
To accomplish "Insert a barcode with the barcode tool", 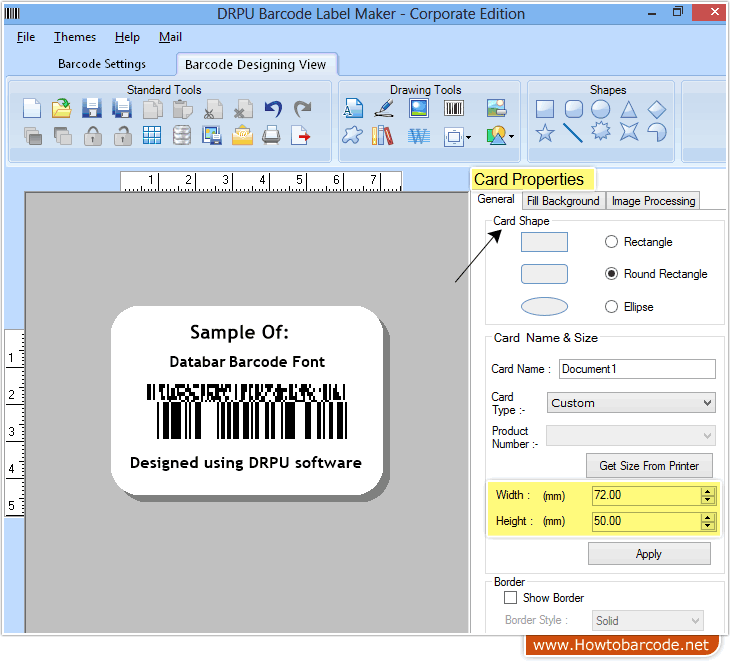I will pos(453,108).
